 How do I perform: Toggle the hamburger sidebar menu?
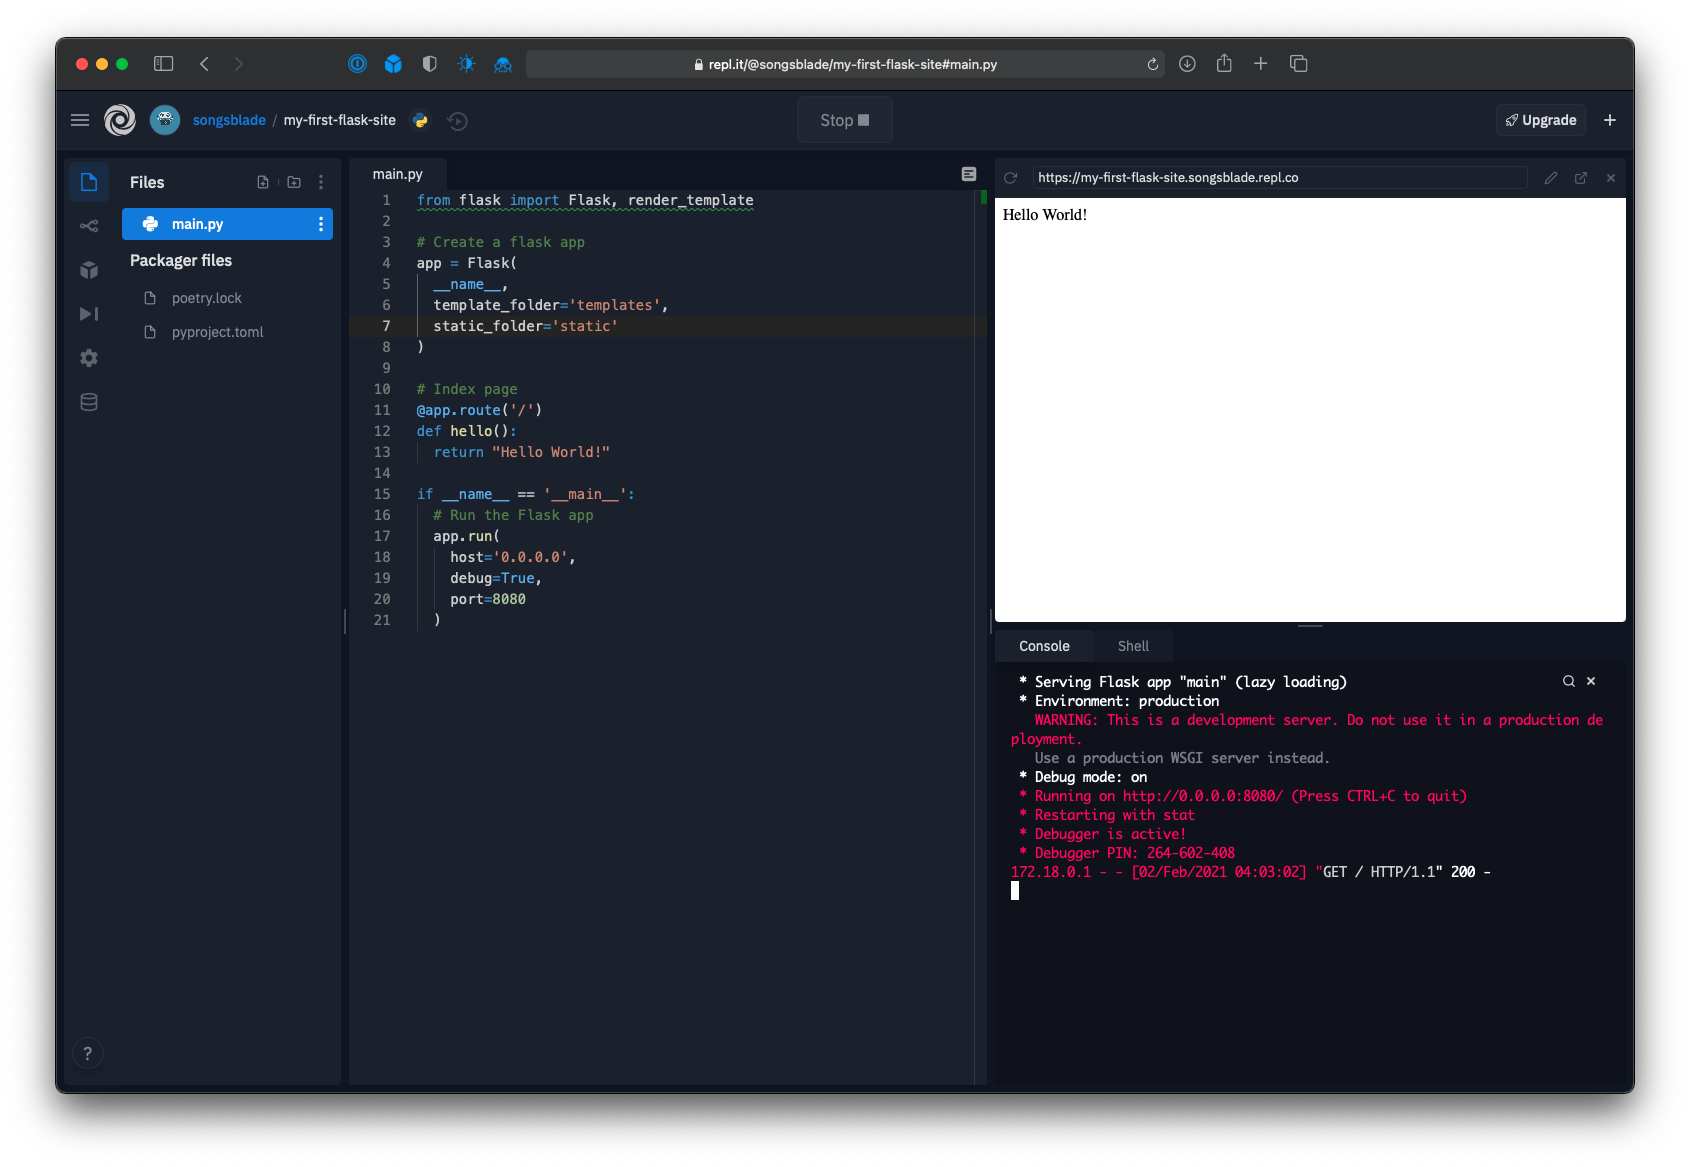tap(80, 120)
